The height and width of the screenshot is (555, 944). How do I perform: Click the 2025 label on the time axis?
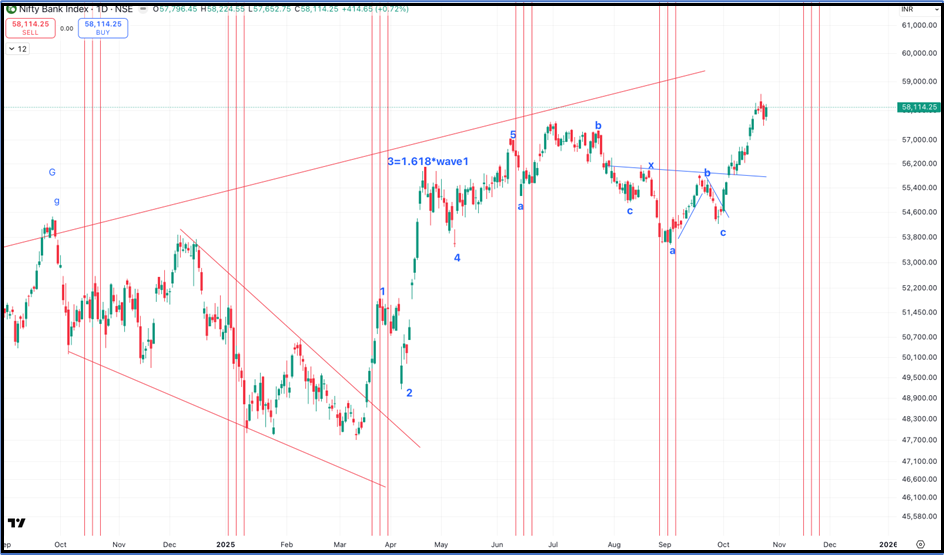pyautogui.click(x=226, y=545)
